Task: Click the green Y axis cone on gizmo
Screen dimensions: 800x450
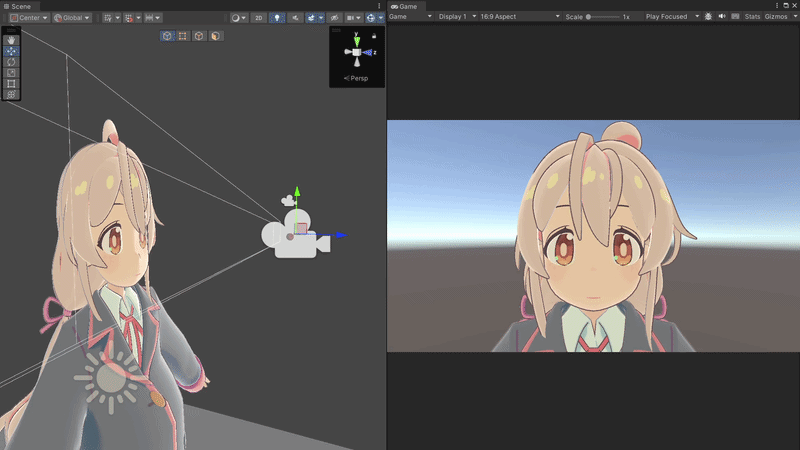Action: click(x=357, y=41)
